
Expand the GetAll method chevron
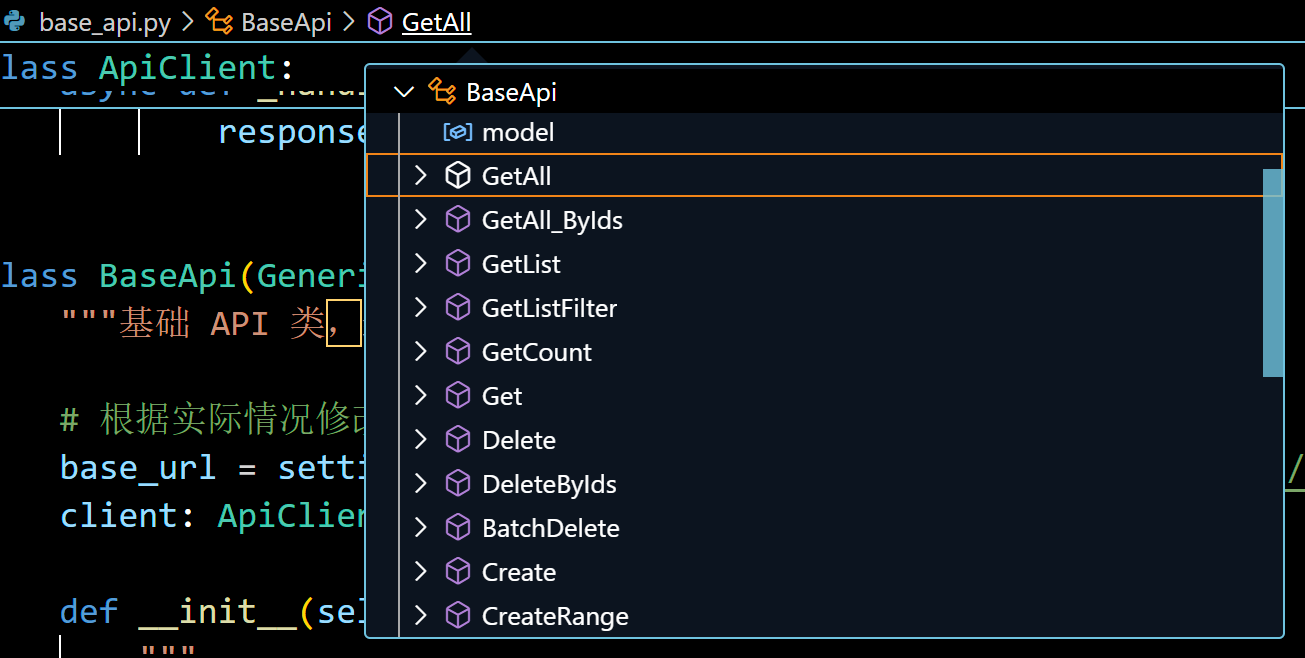pyautogui.click(x=421, y=176)
